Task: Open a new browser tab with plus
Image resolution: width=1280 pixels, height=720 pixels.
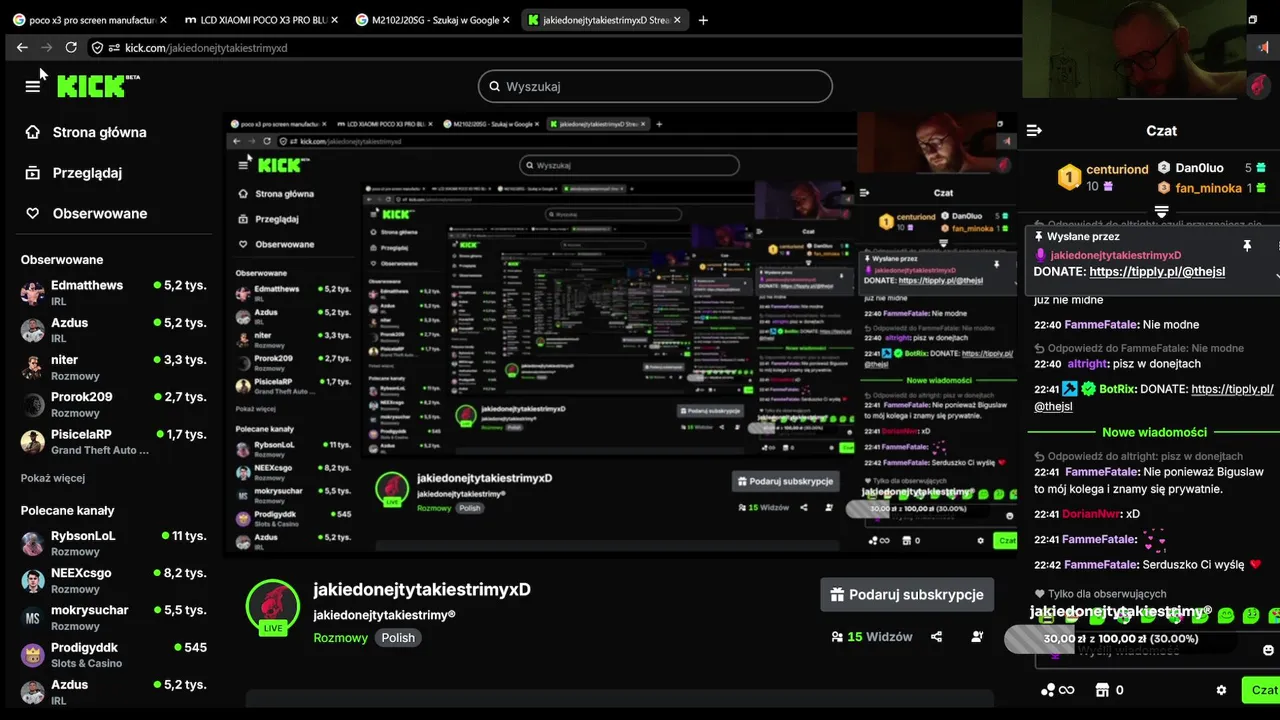Action: (x=703, y=20)
